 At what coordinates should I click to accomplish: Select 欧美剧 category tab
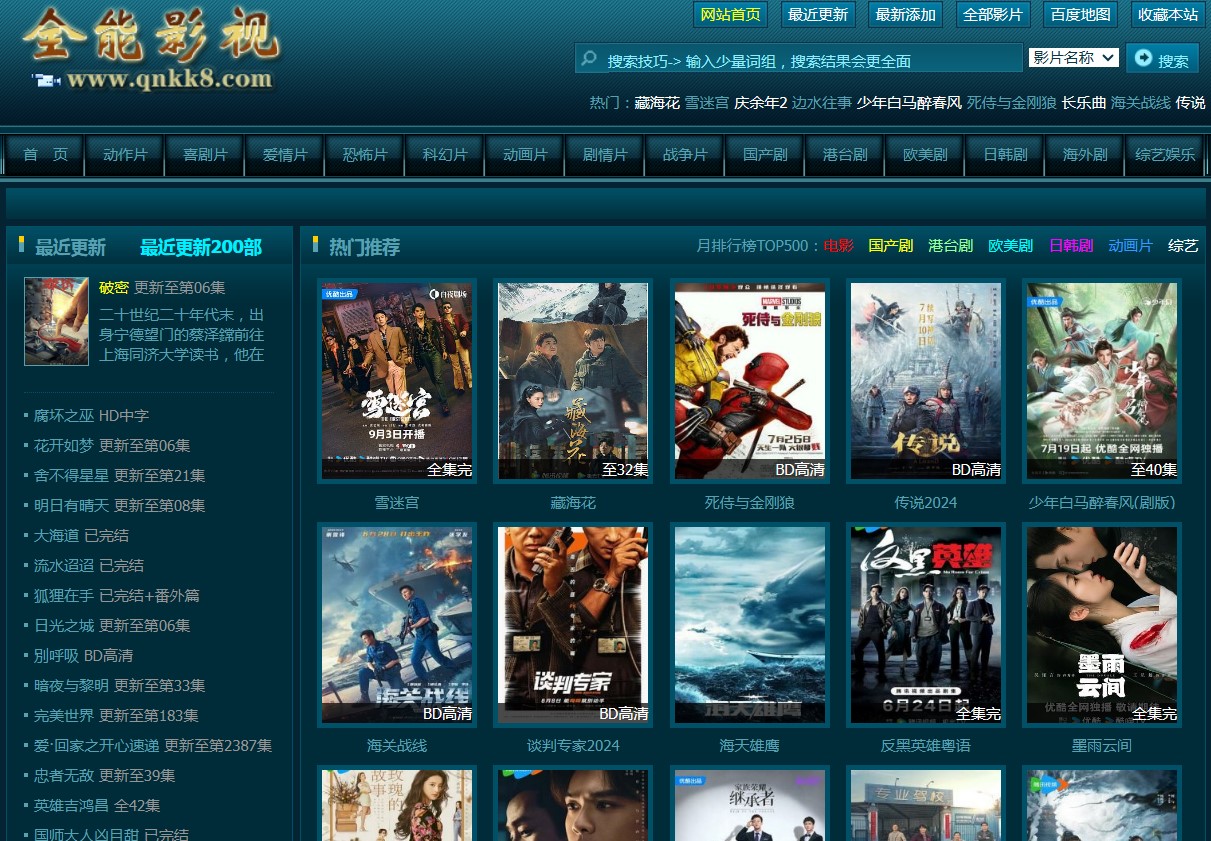[925, 155]
